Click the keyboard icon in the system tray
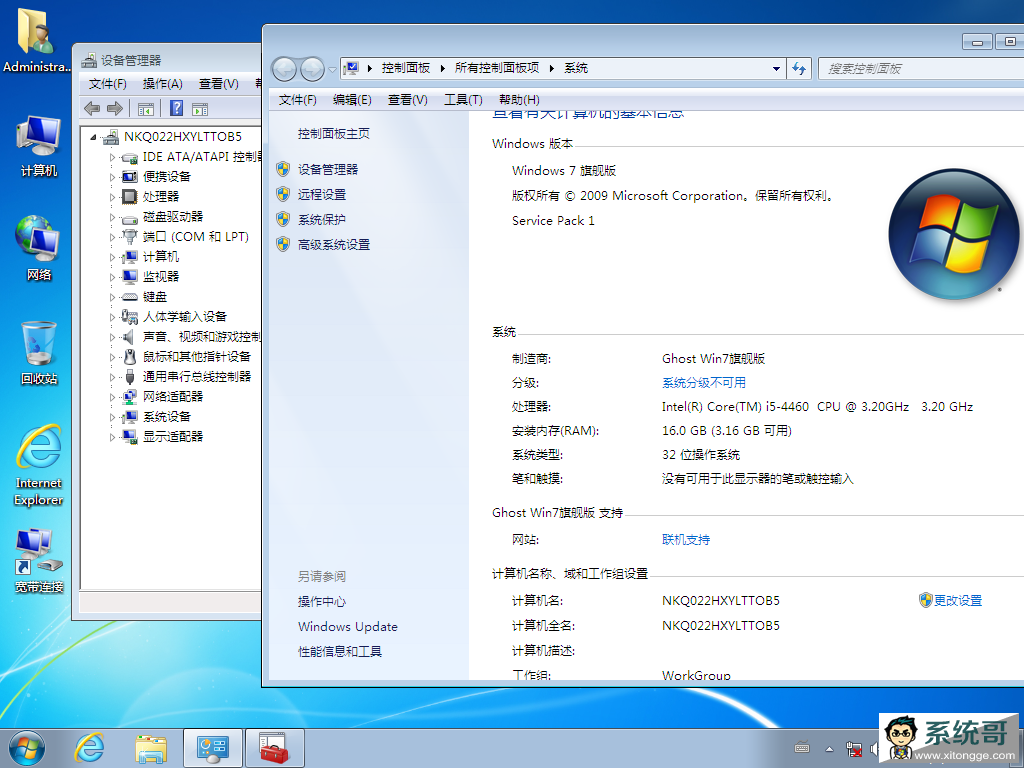The width and height of the screenshot is (1024, 768). (802, 748)
